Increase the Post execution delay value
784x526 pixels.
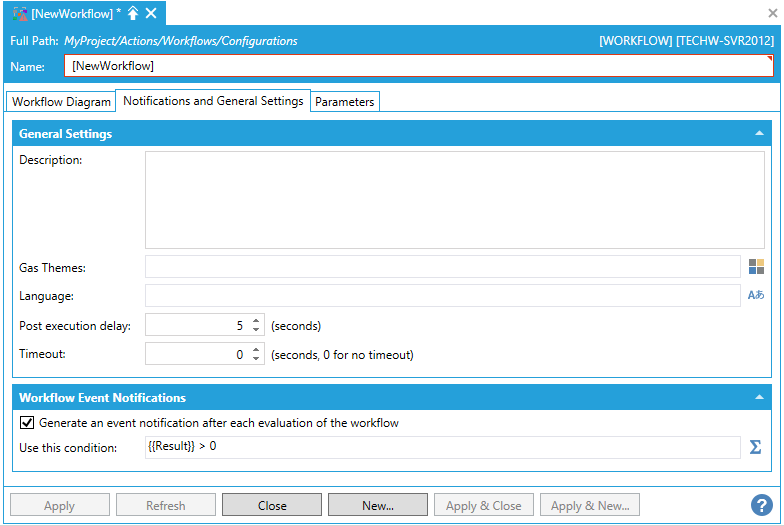(257, 321)
